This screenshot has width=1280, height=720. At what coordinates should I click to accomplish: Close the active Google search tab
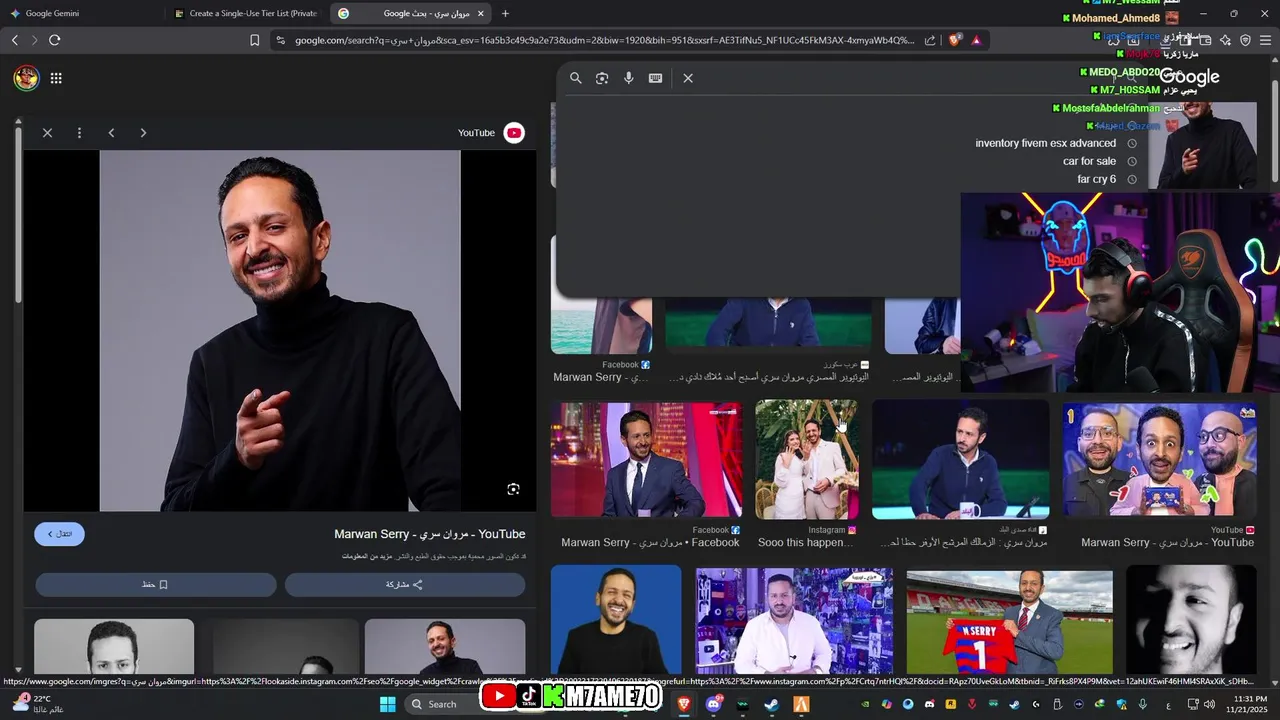481,13
